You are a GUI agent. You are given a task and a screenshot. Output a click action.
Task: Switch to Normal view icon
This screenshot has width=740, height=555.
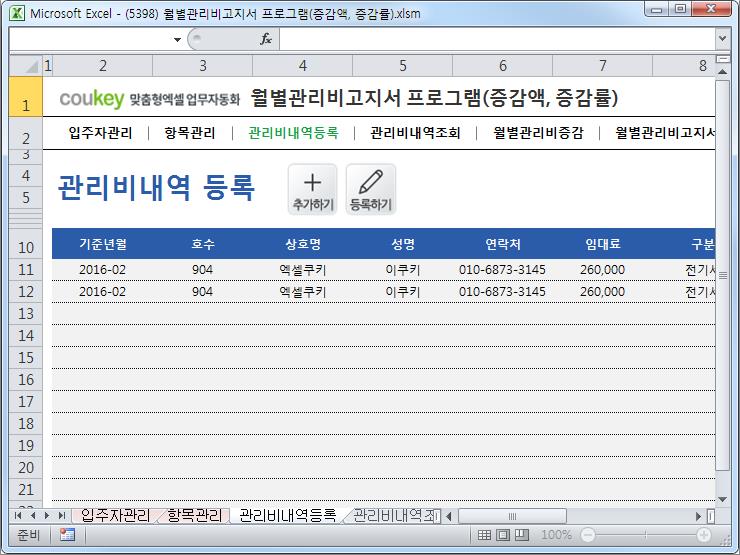(484, 535)
